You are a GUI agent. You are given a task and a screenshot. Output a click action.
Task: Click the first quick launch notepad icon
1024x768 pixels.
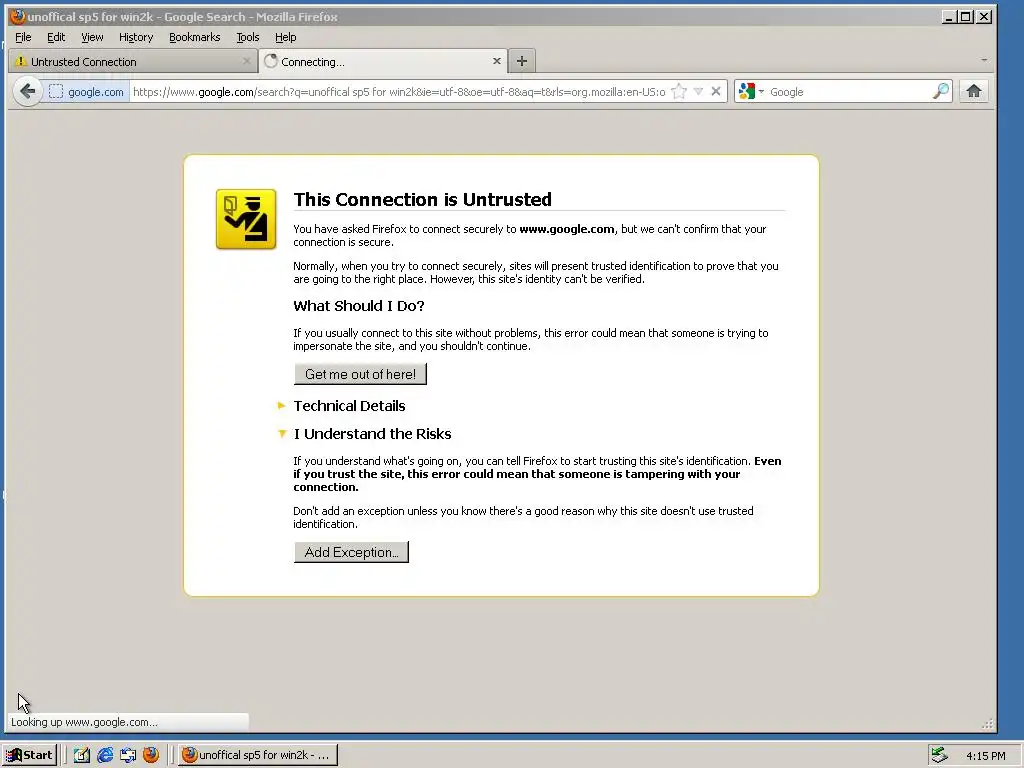point(82,755)
